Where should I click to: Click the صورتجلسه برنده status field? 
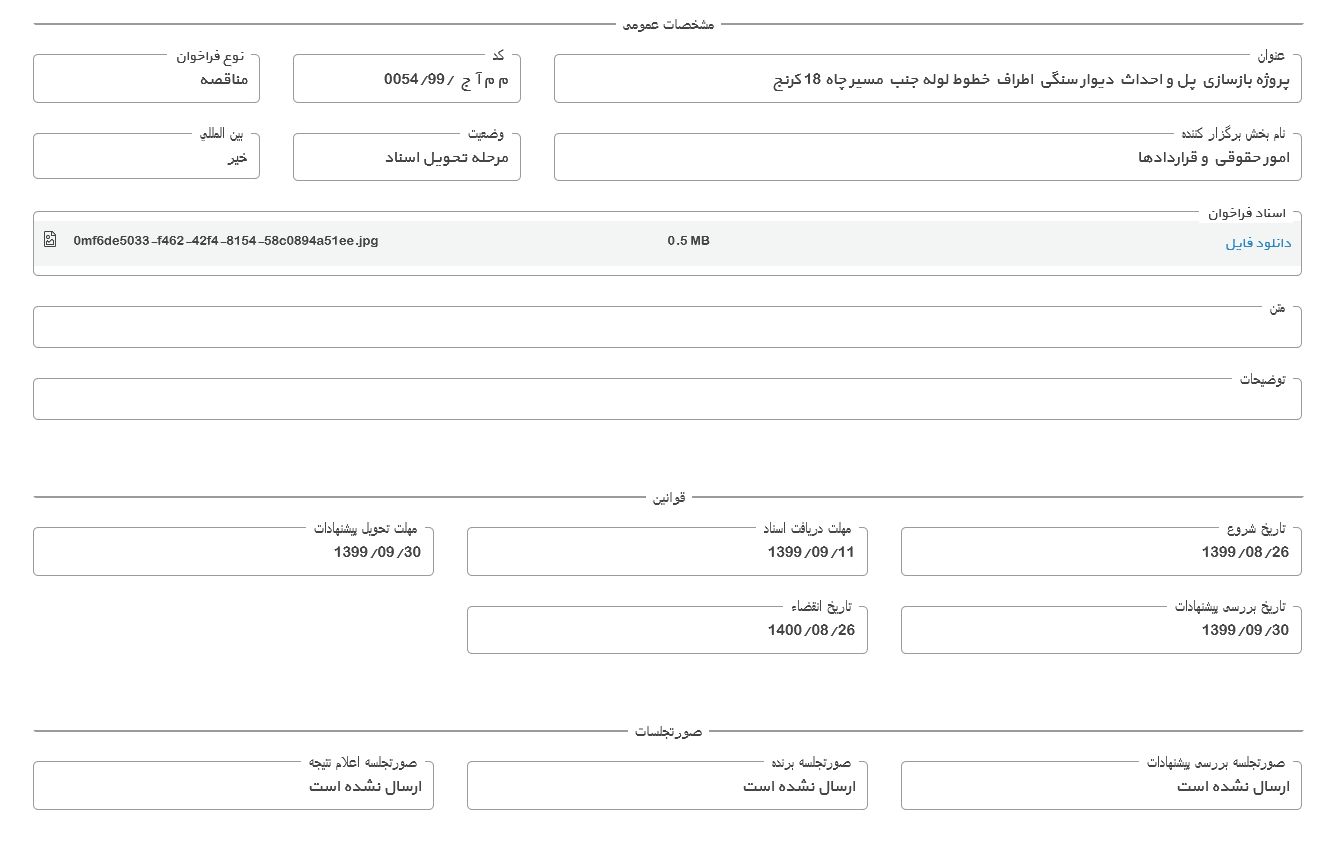(x=667, y=786)
